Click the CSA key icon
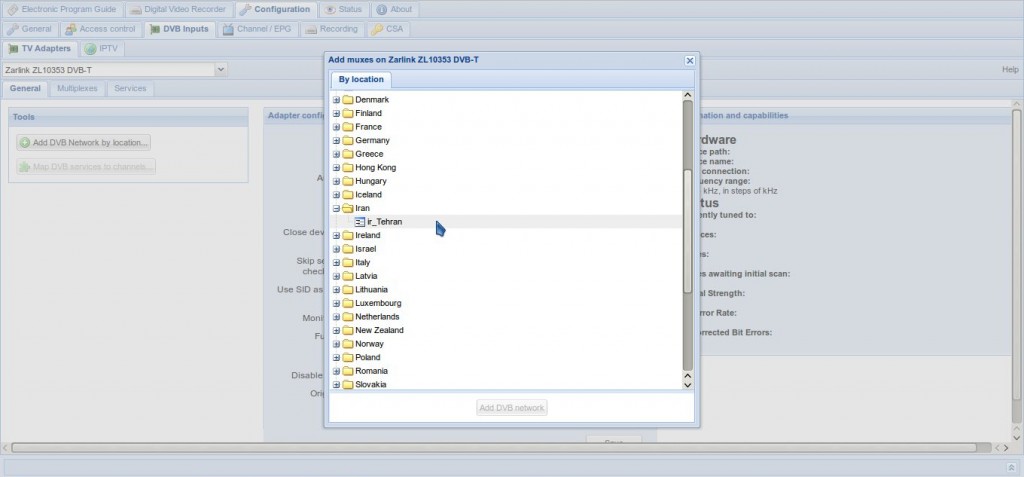Screen dimensions: 1024x477 377,29
